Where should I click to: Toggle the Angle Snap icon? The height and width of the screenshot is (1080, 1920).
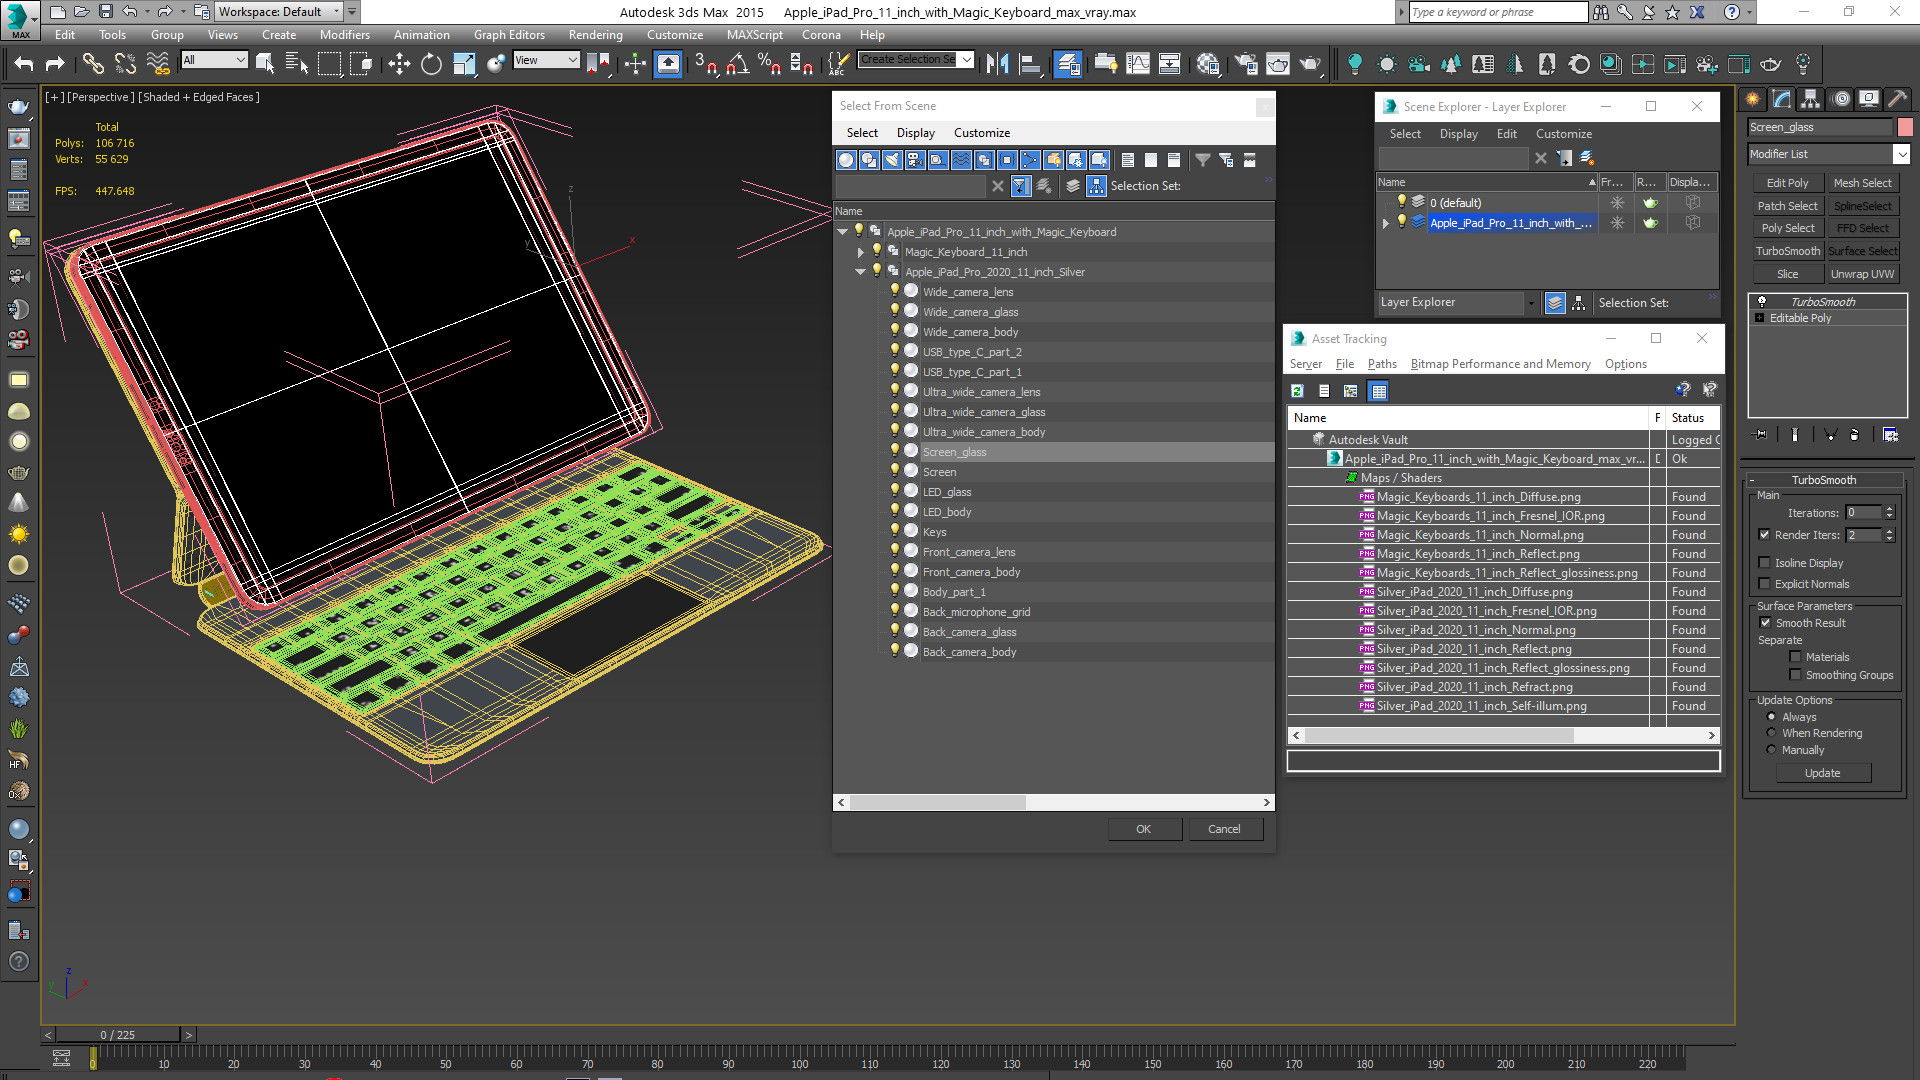(737, 64)
